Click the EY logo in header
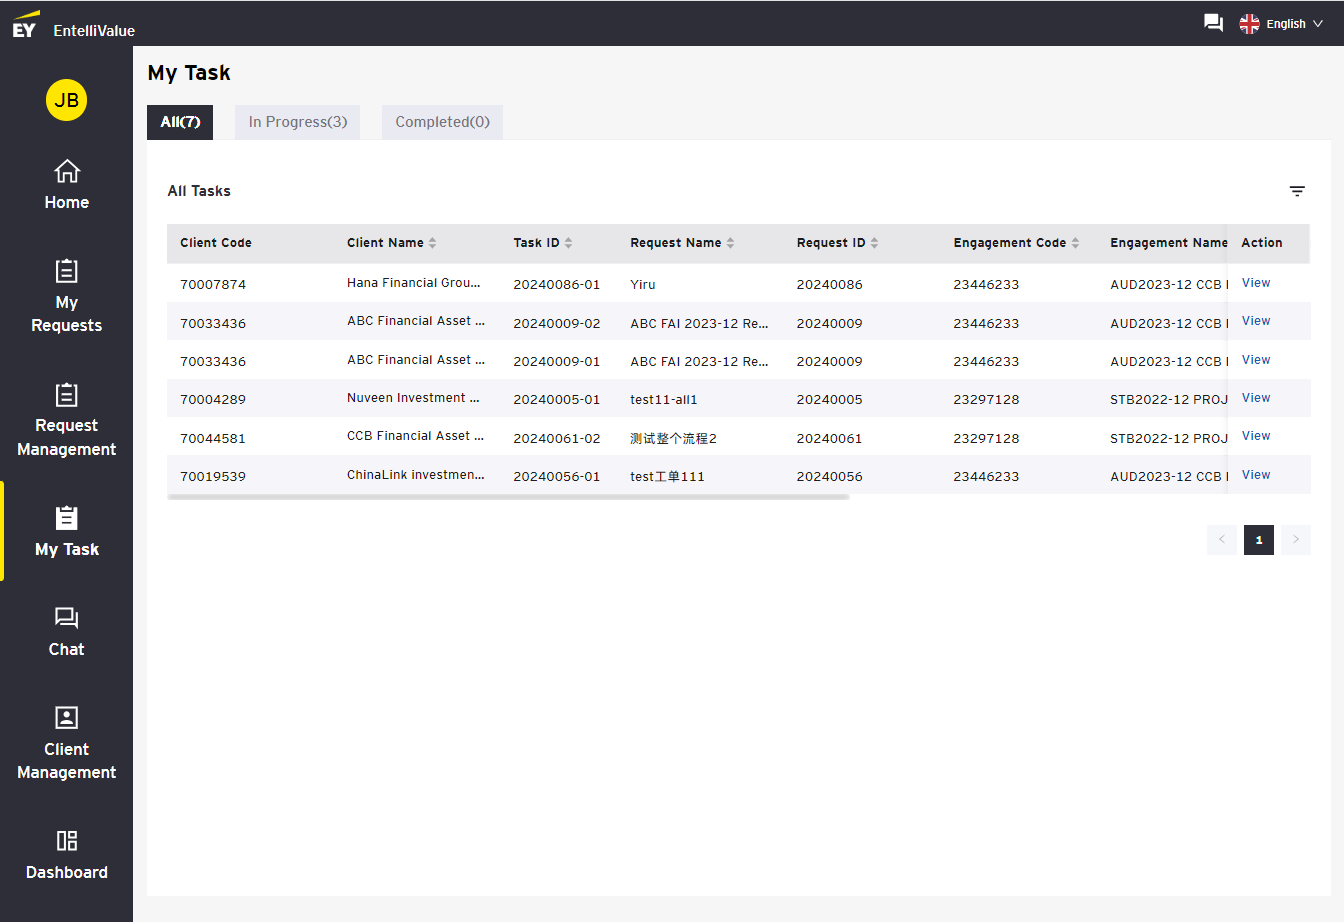Viewport: 1344px width, 922px height. (x=25, y=24)
